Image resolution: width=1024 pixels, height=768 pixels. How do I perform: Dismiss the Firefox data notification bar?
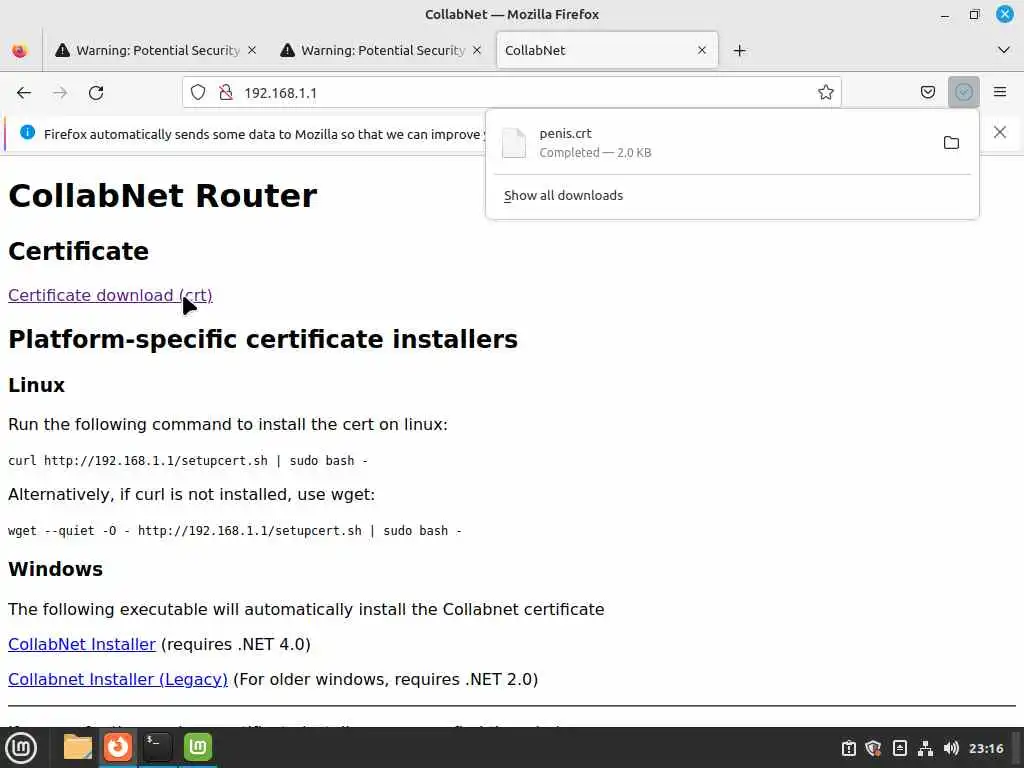[1000, 133]
